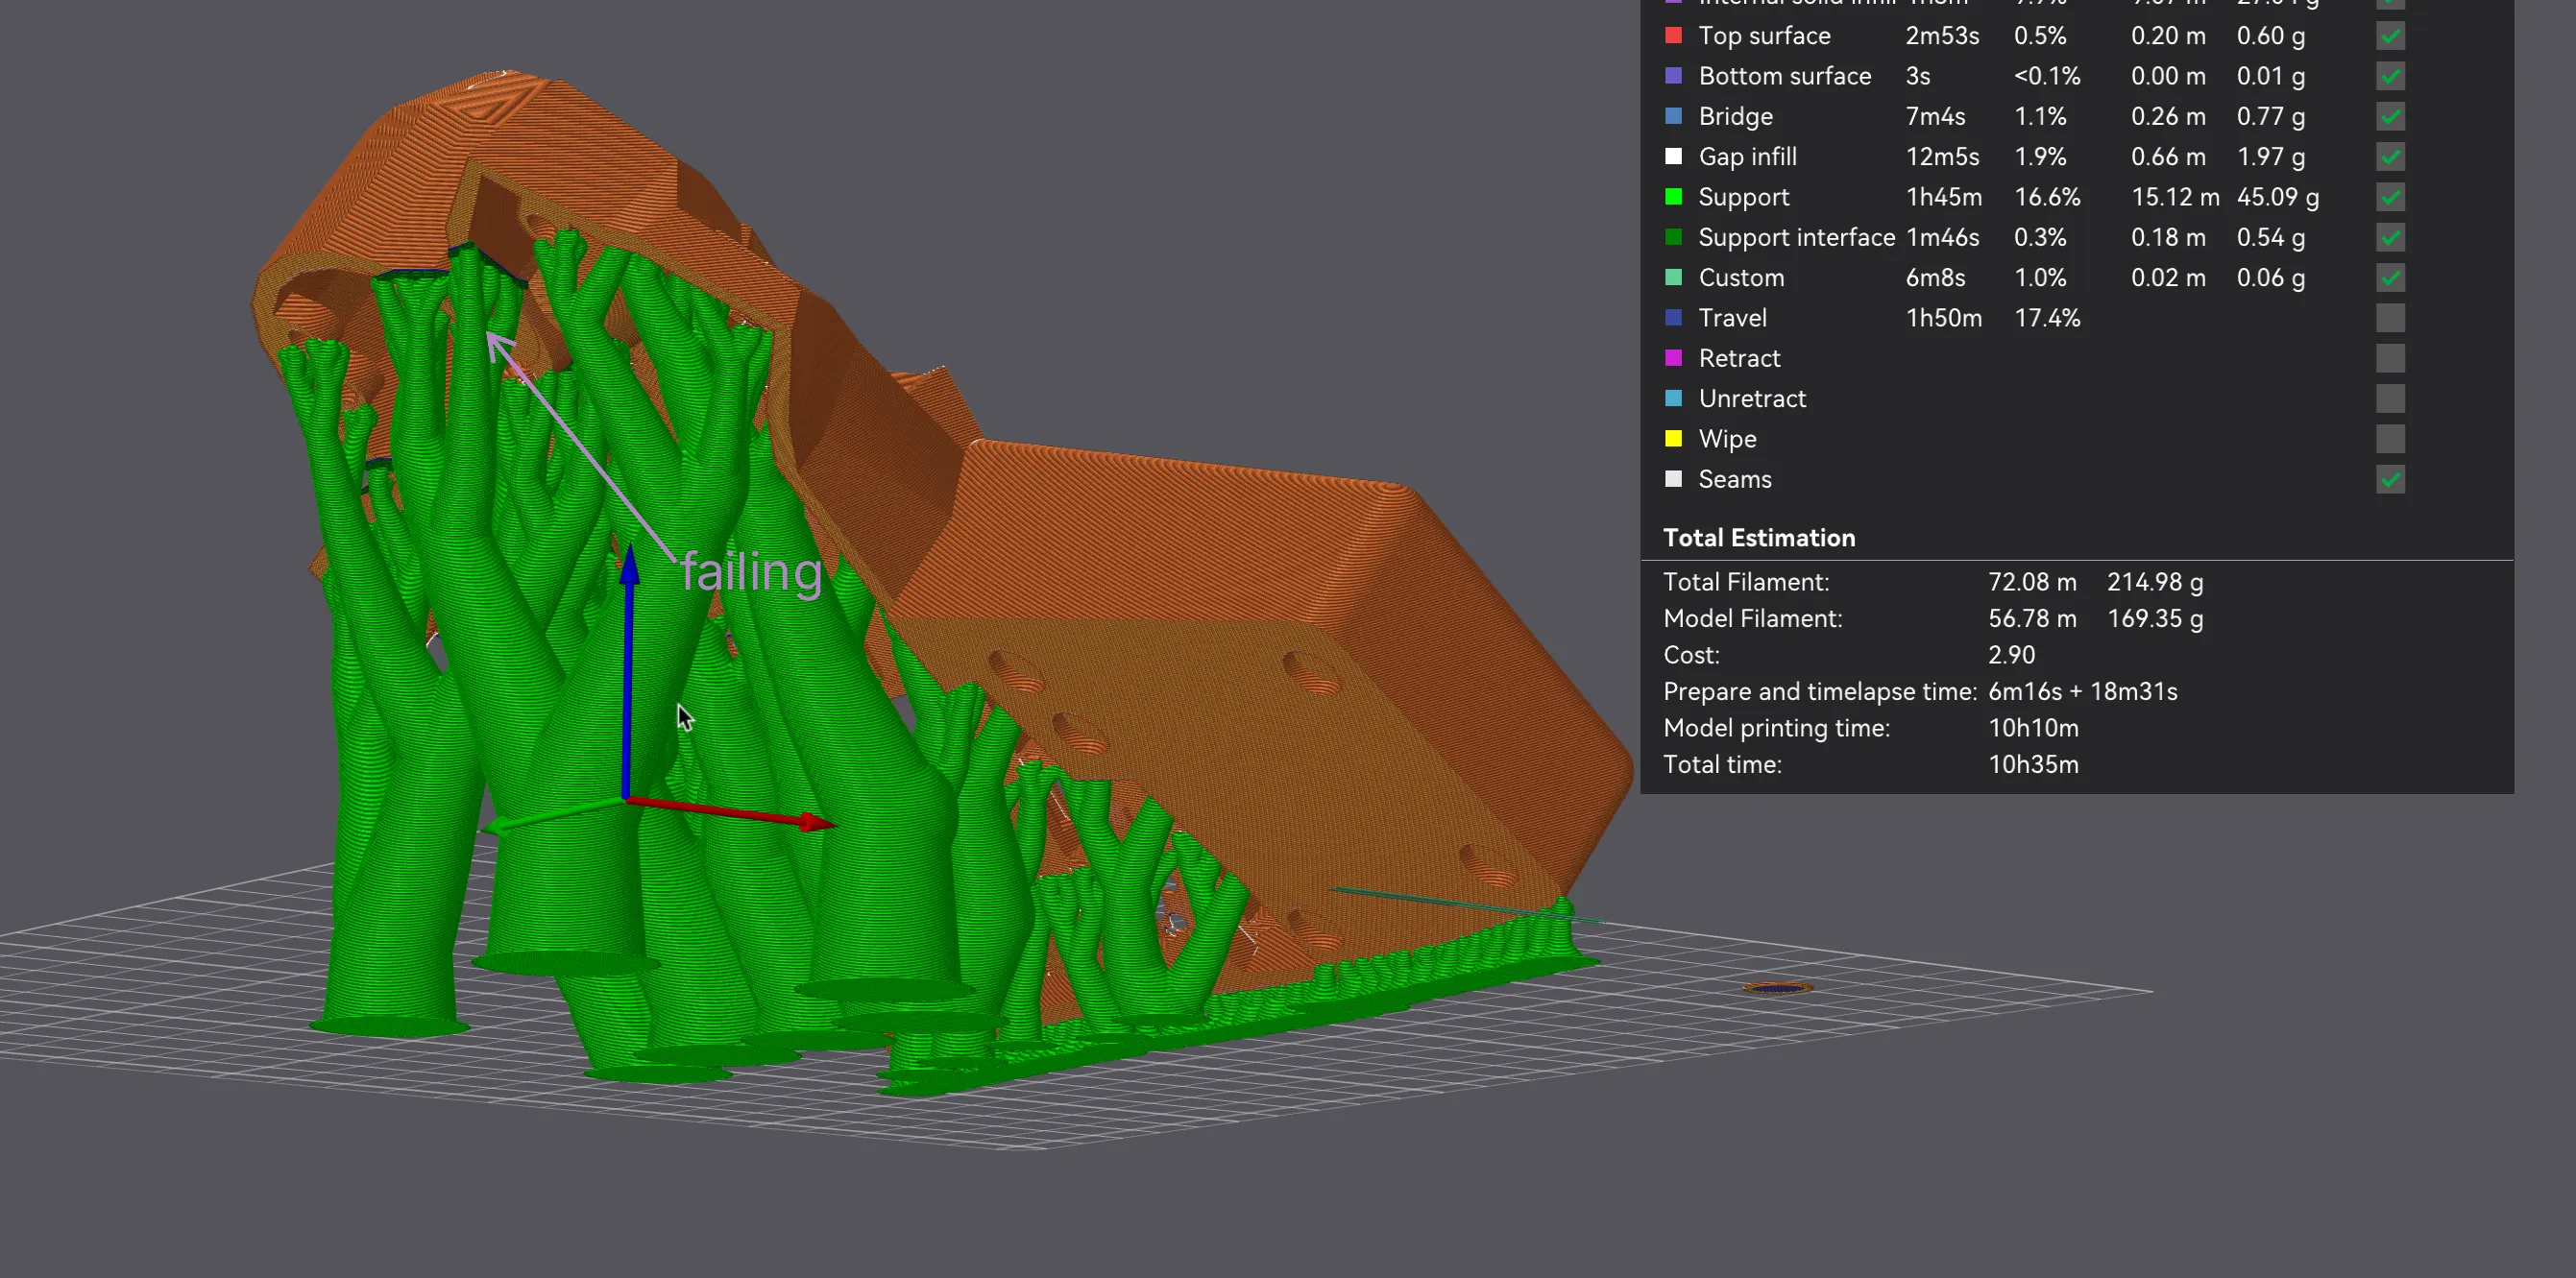
Task: Click the yellow Wipe color swatch
Action: 1674,438
